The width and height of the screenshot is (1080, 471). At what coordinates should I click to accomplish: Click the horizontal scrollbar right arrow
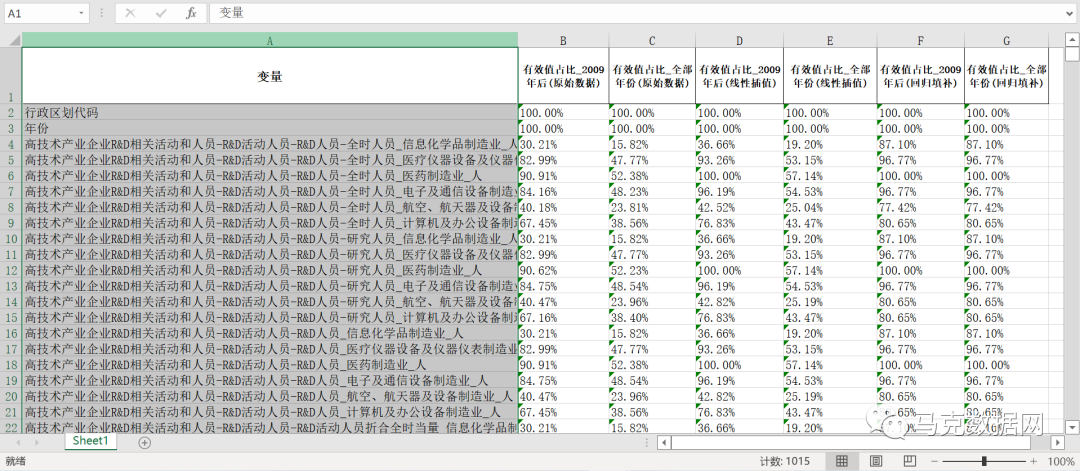tap(1058, 442)
